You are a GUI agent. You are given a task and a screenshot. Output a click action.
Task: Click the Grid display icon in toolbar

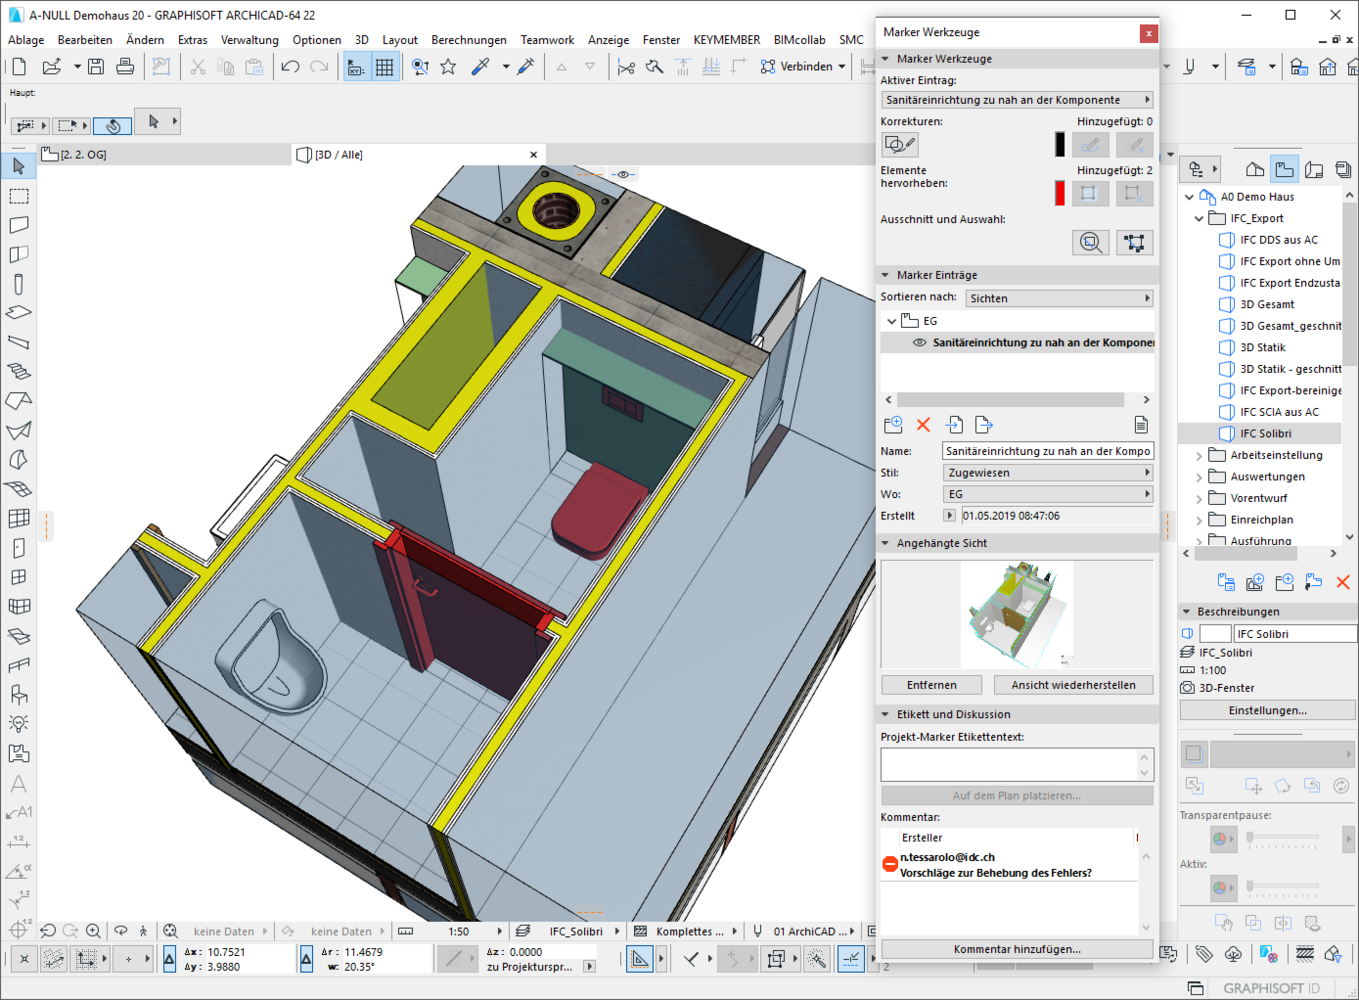384,67
